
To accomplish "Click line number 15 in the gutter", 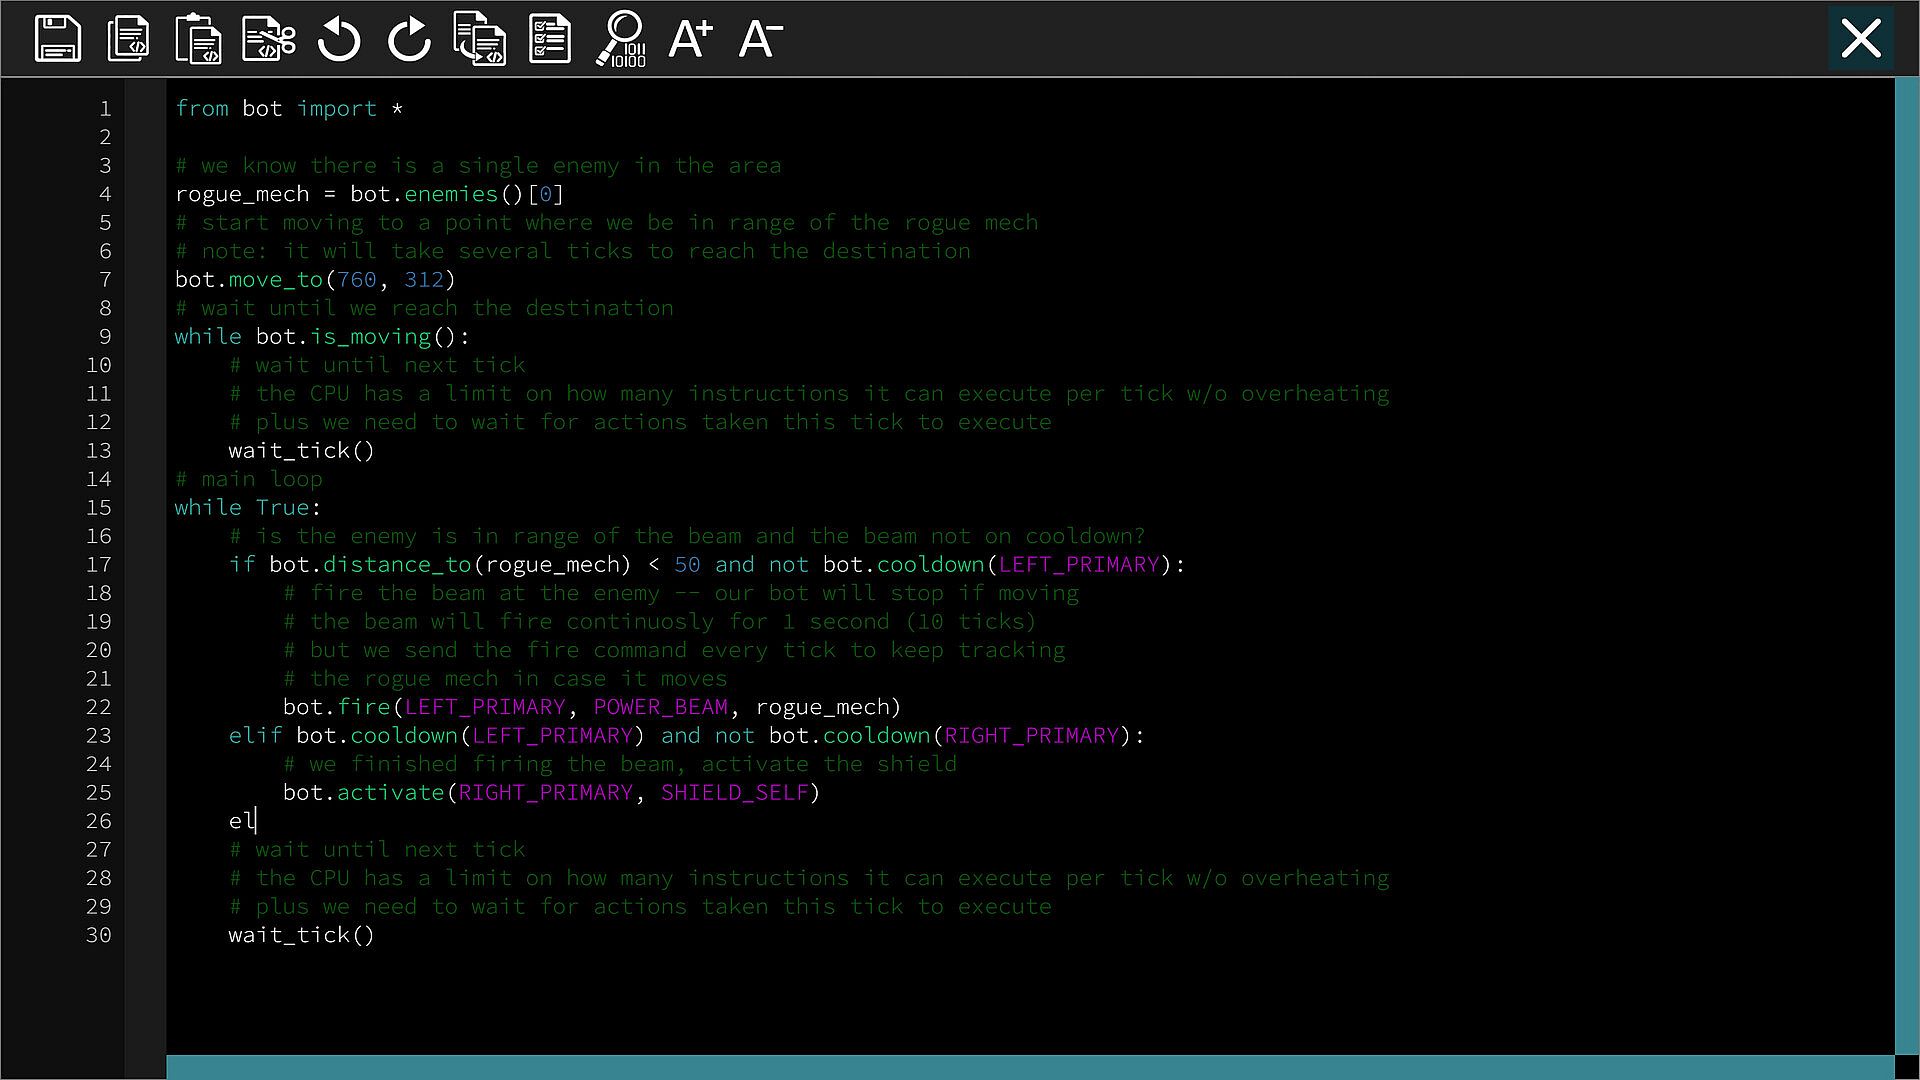I will (x=99, y=508).
